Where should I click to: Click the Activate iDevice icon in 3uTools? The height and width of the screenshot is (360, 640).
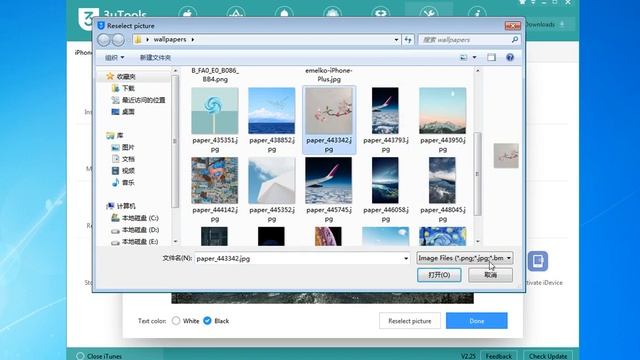(538, 261)
